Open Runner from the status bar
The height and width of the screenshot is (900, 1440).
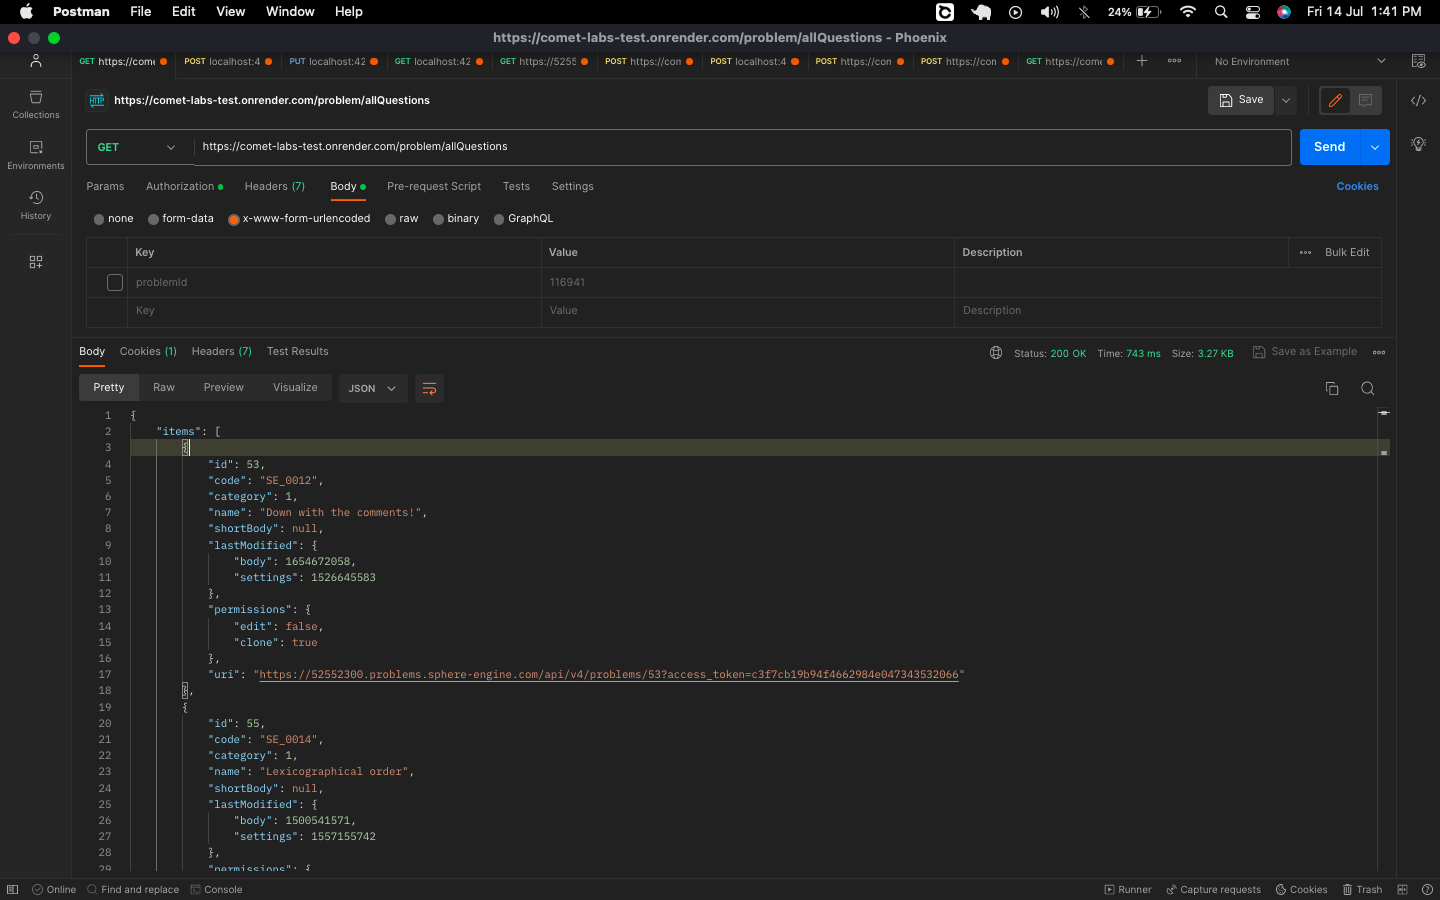click(x=1128, y=889)
